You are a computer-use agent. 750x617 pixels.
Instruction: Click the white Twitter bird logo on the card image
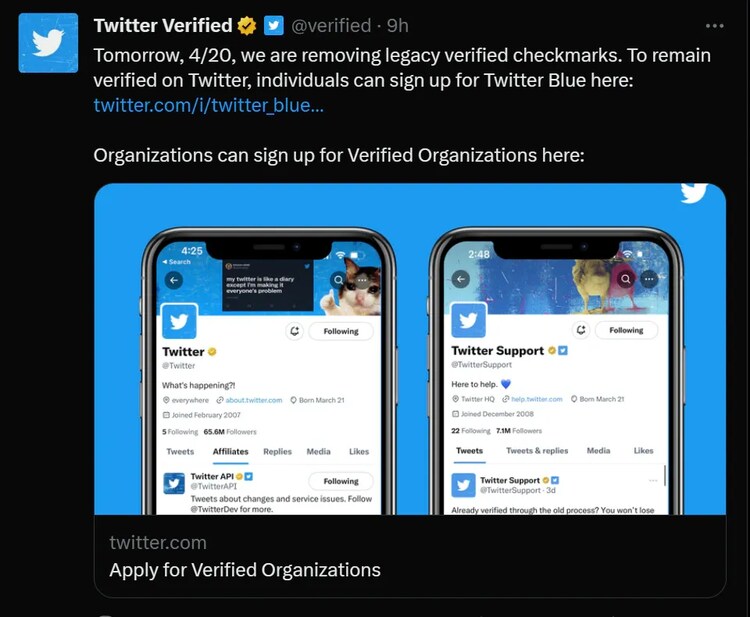click(x=694, y=192)
